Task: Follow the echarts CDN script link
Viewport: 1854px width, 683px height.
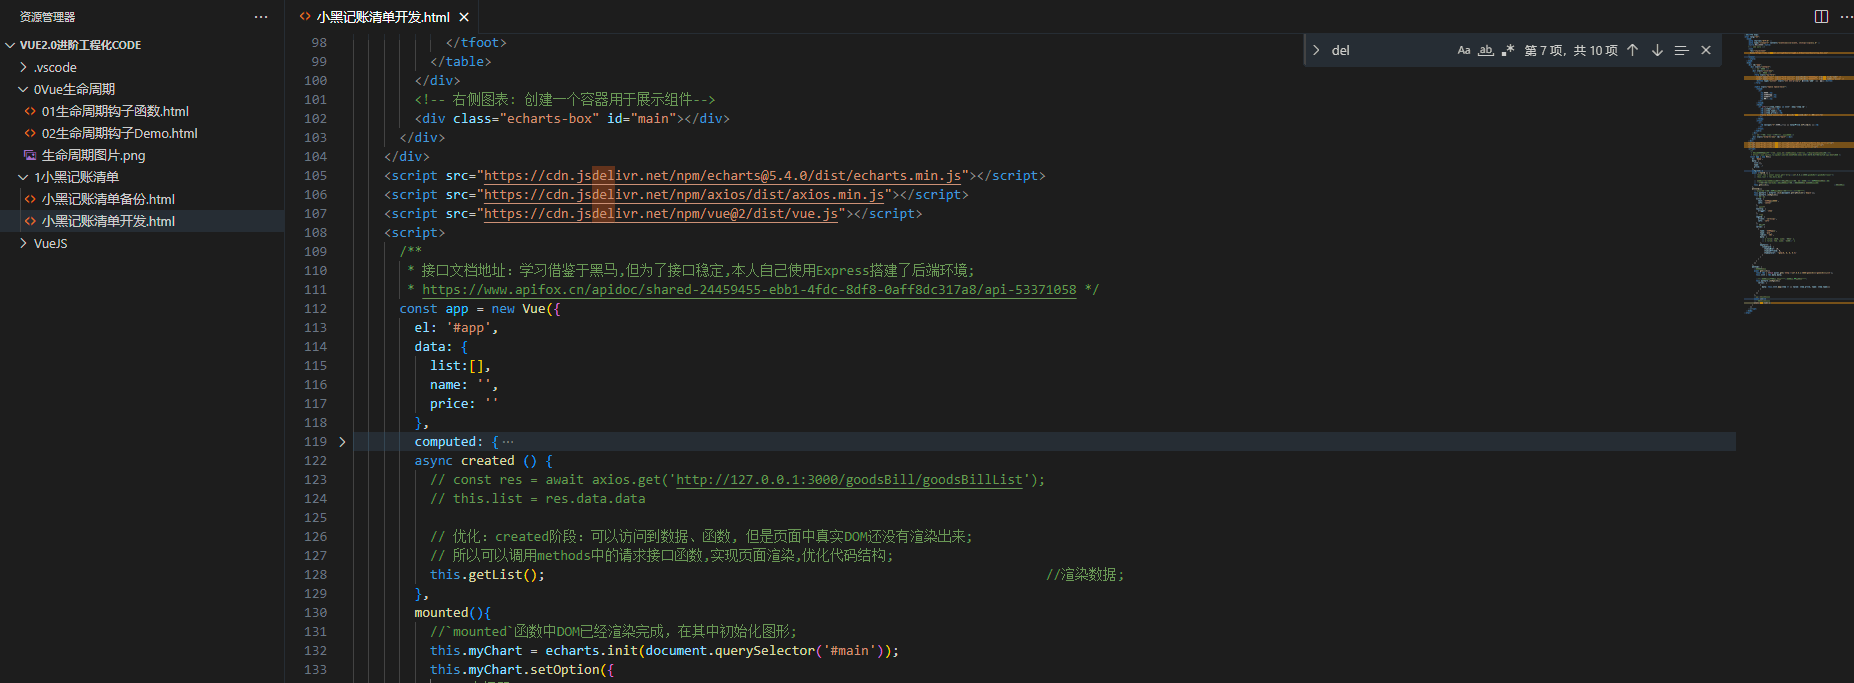Action: coord(722,176)
